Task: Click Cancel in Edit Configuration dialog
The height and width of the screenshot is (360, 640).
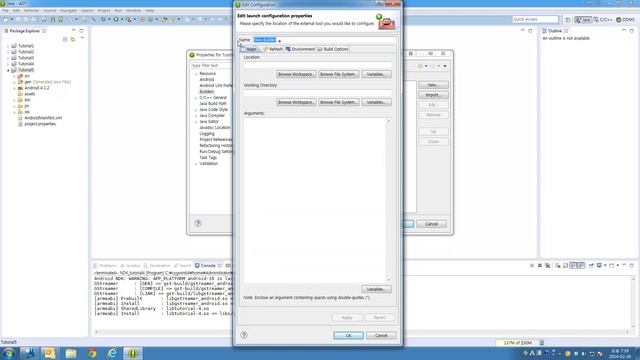Action: (381, 336)
